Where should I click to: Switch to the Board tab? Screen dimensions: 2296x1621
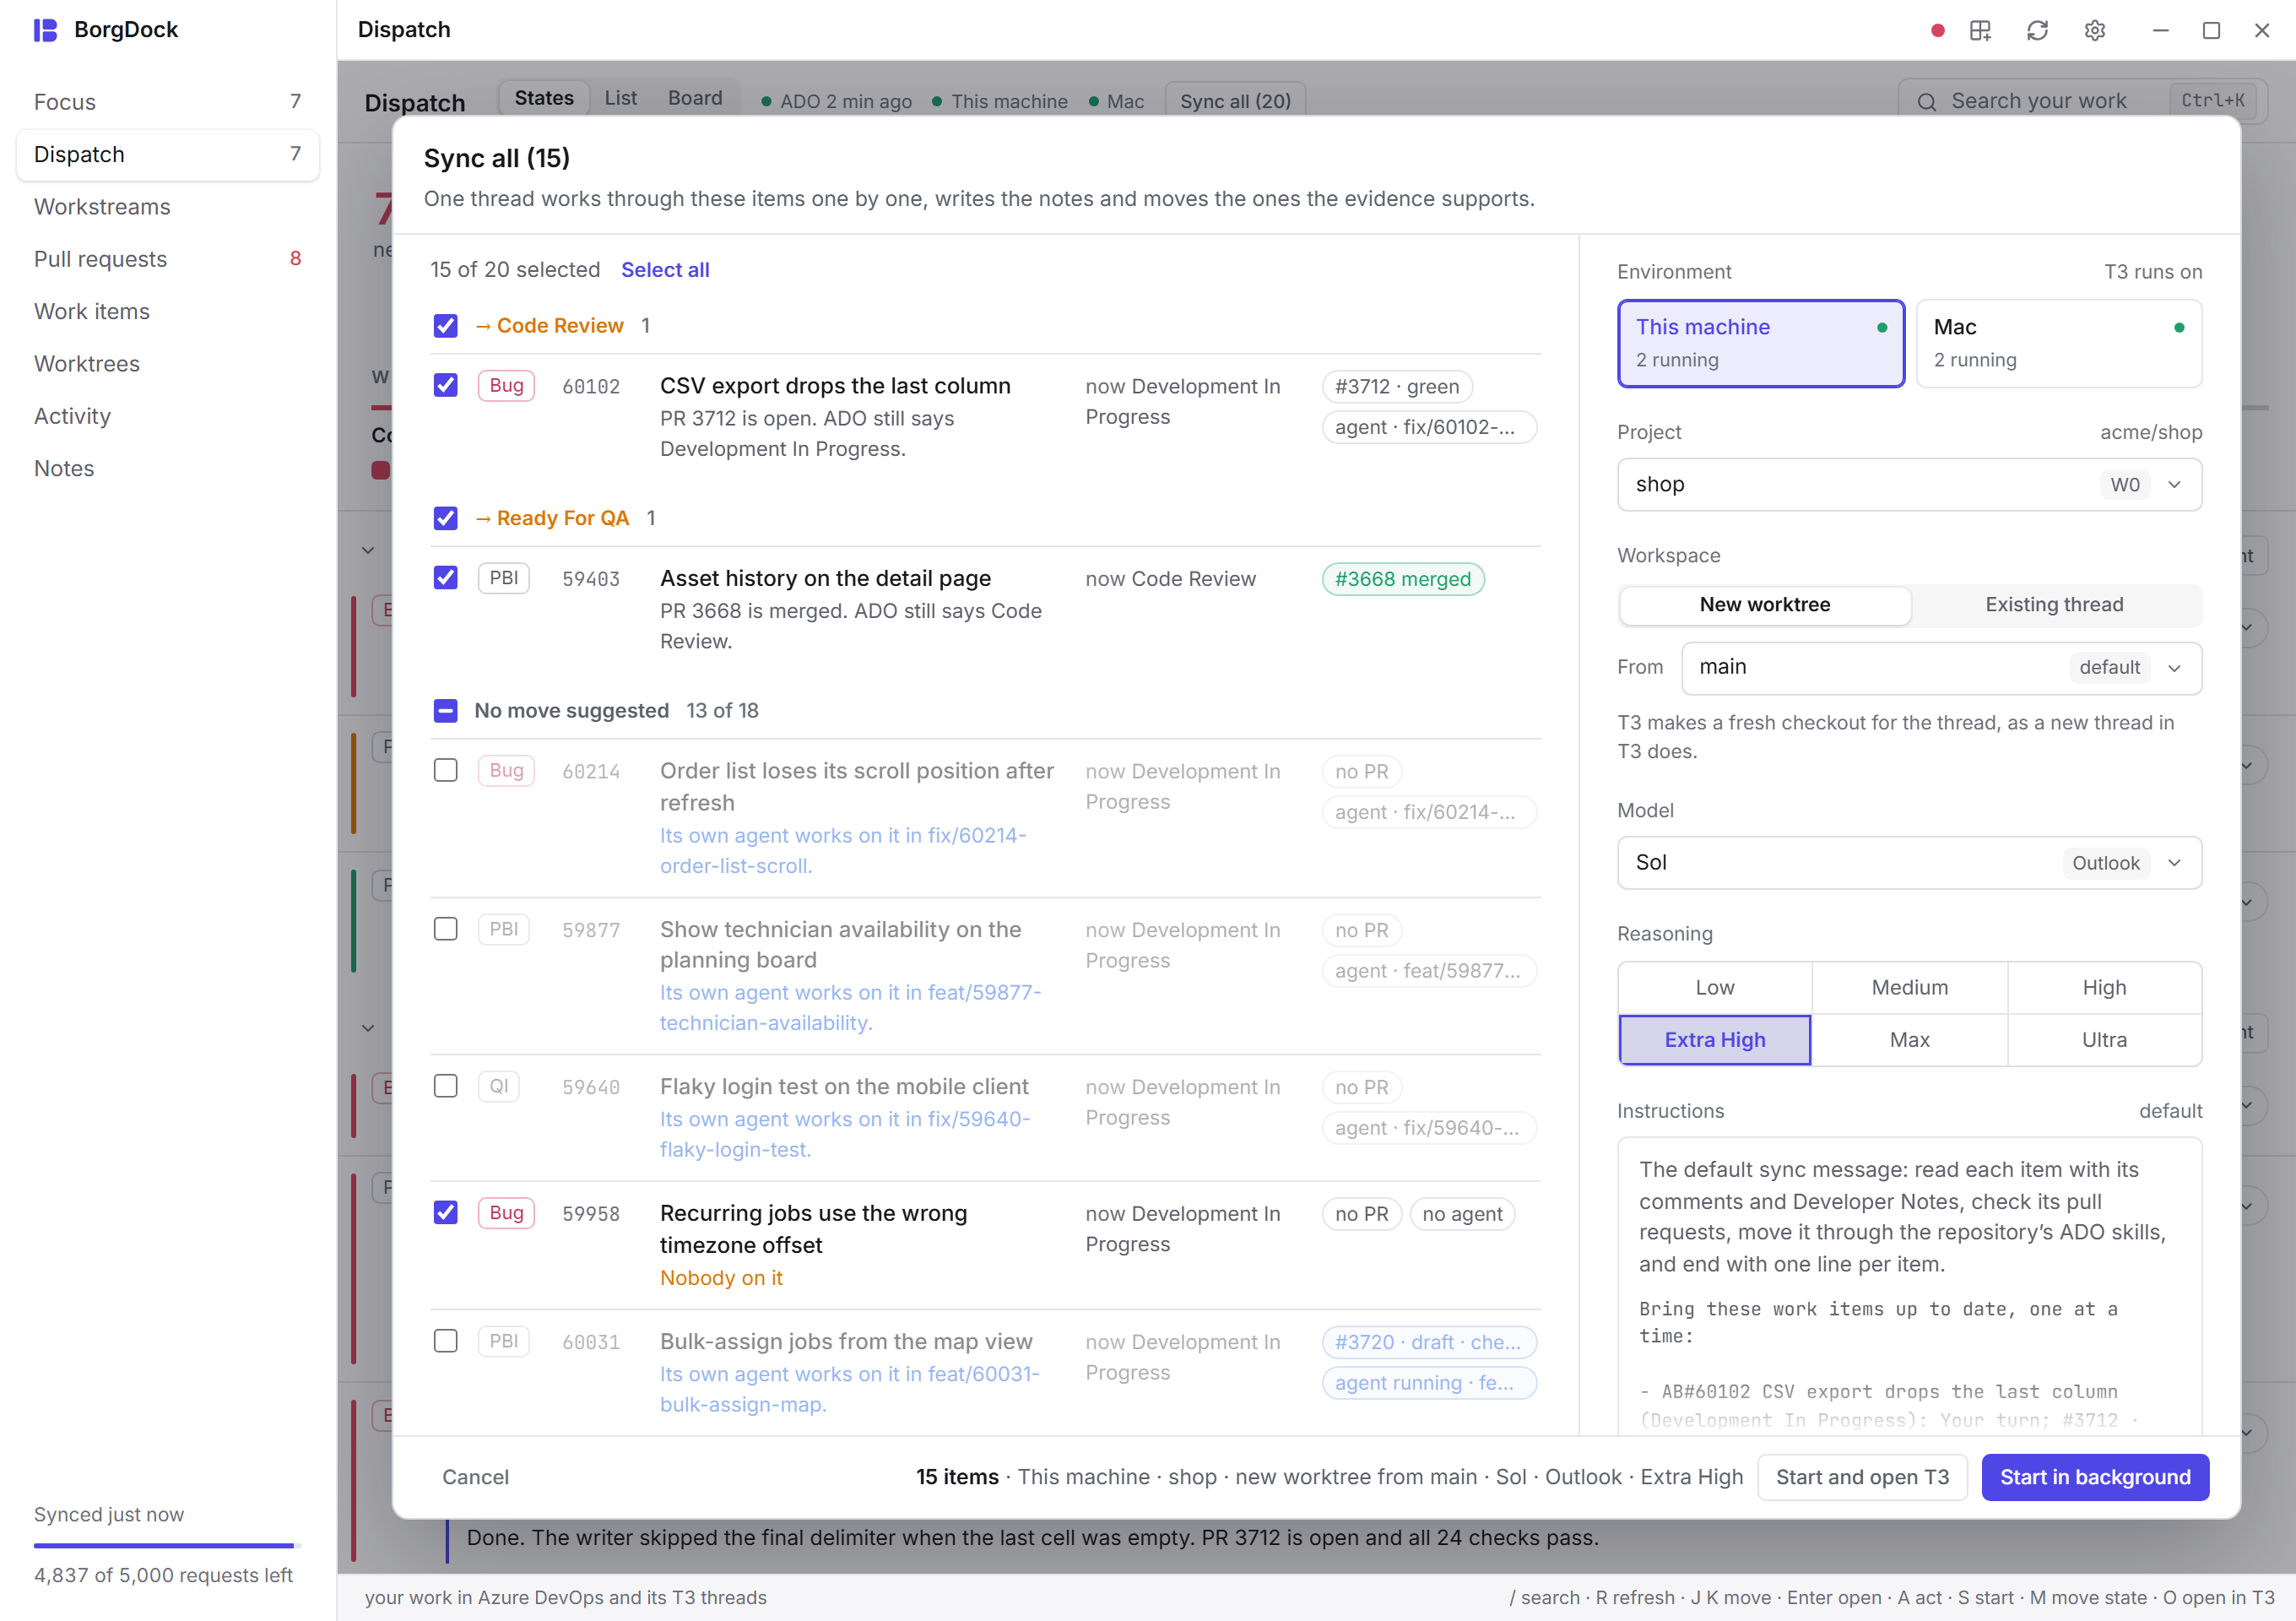coord(695,98)
